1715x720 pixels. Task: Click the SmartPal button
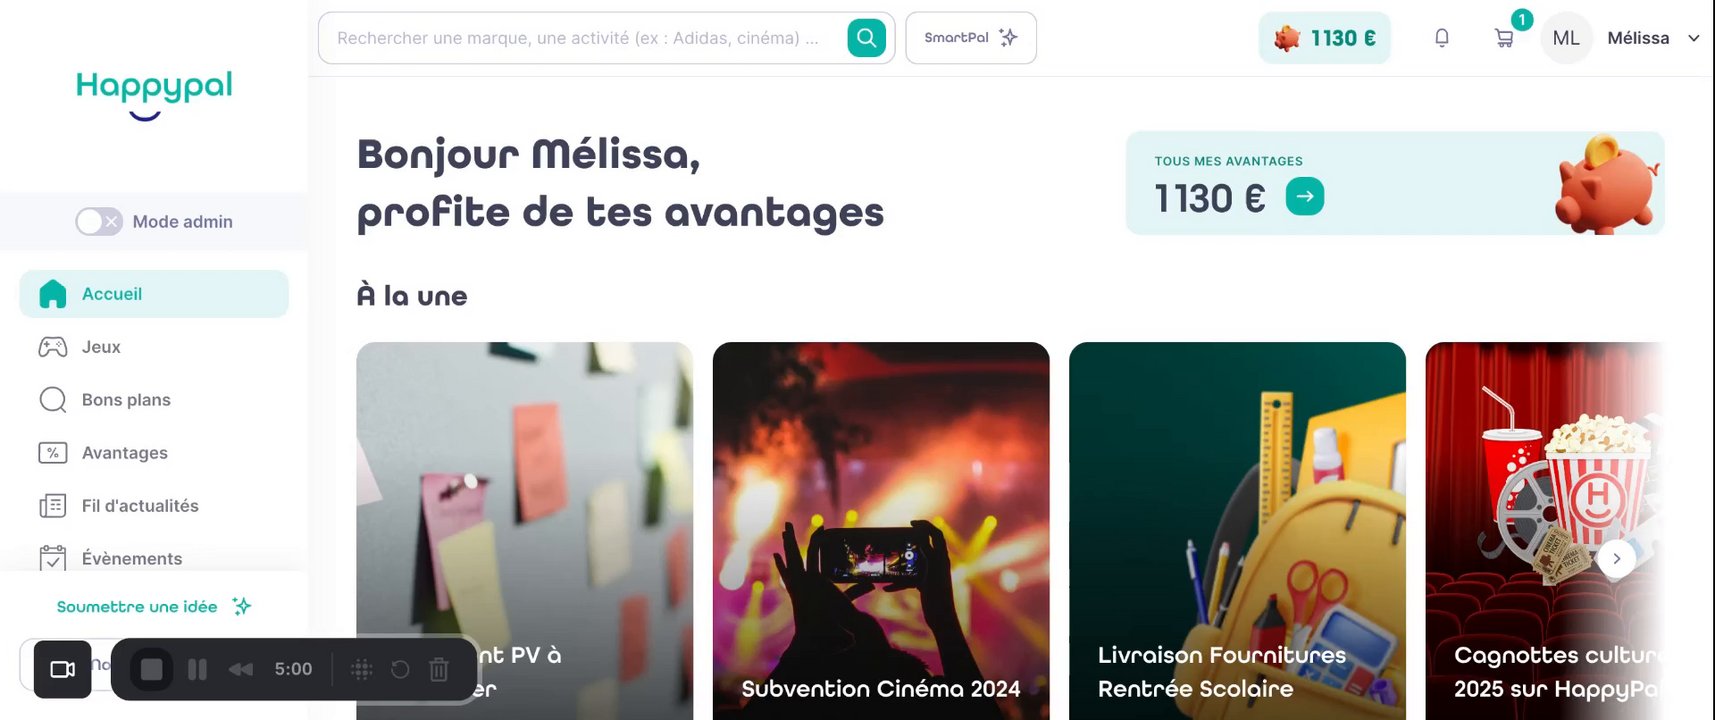[971, 38]
